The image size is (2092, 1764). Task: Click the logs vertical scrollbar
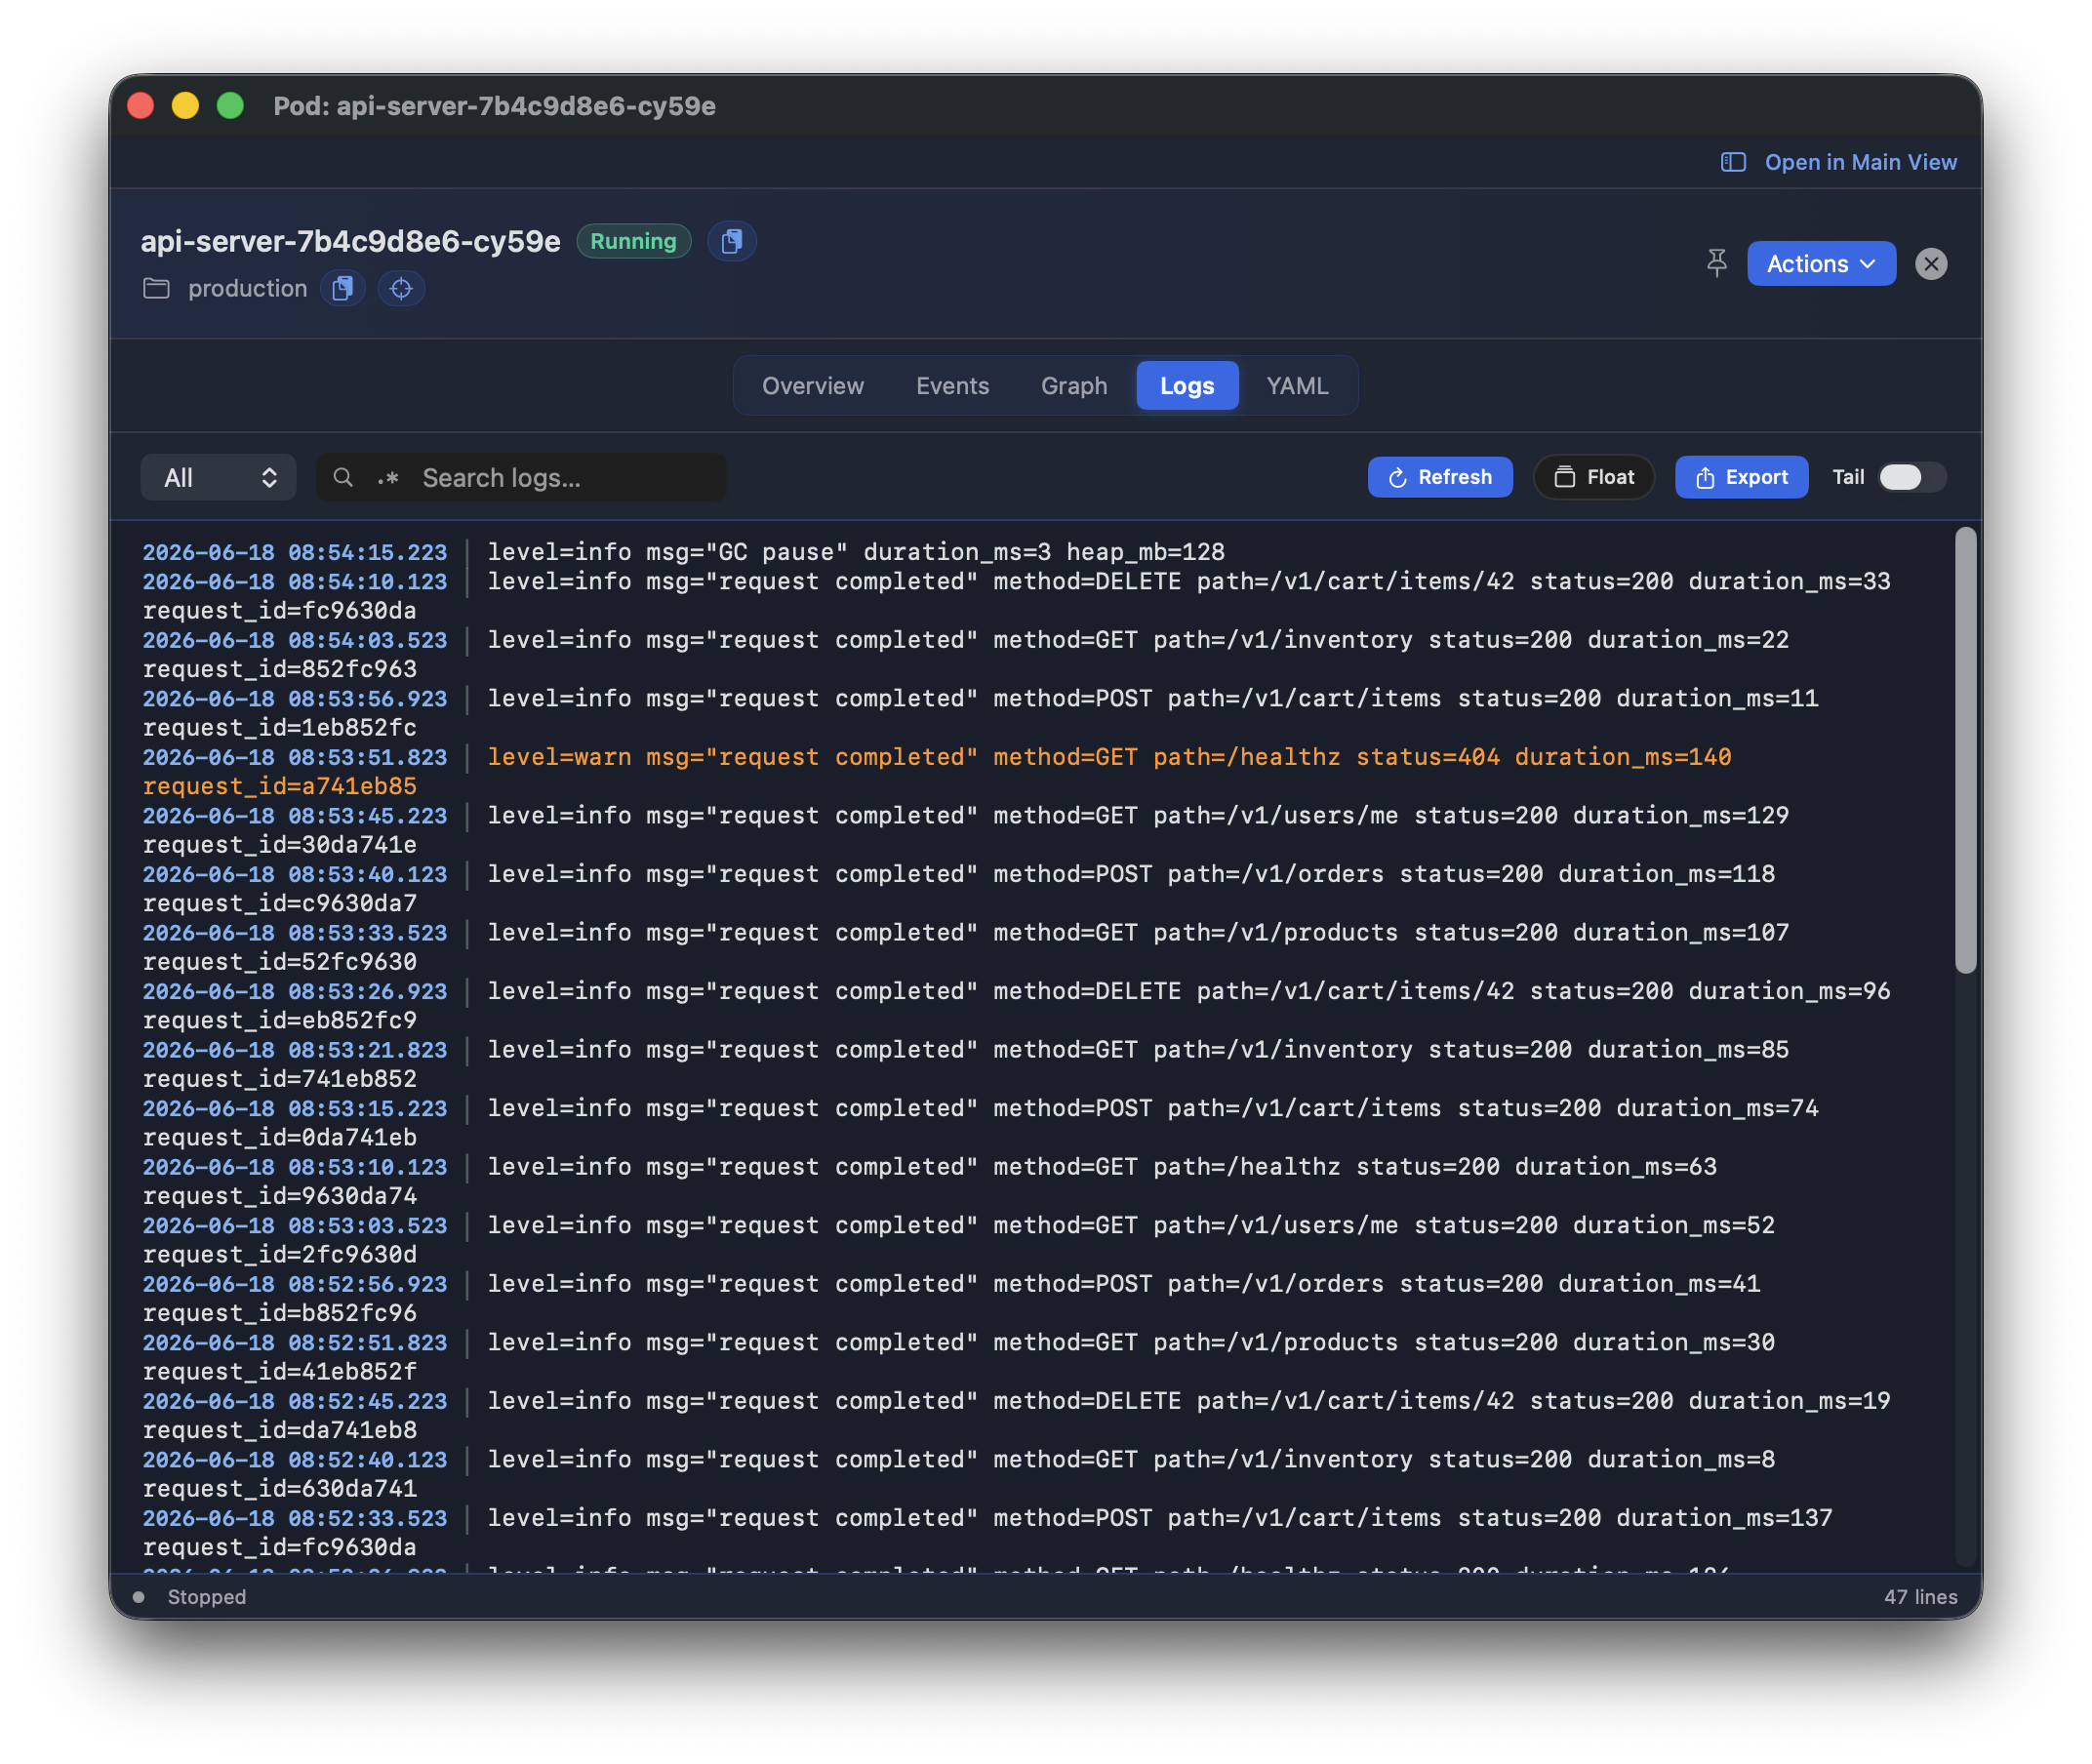[x=1964, y=749]
